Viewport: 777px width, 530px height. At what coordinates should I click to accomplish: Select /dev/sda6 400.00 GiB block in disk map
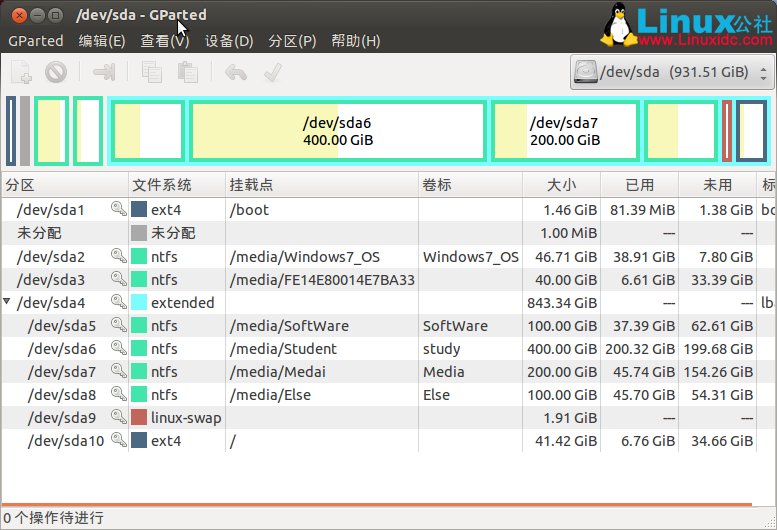coord(338,131)
